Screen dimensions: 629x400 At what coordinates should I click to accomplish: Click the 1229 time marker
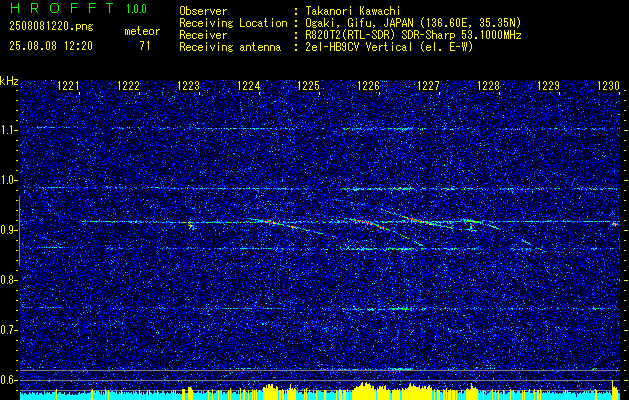(x=548, y=86)
